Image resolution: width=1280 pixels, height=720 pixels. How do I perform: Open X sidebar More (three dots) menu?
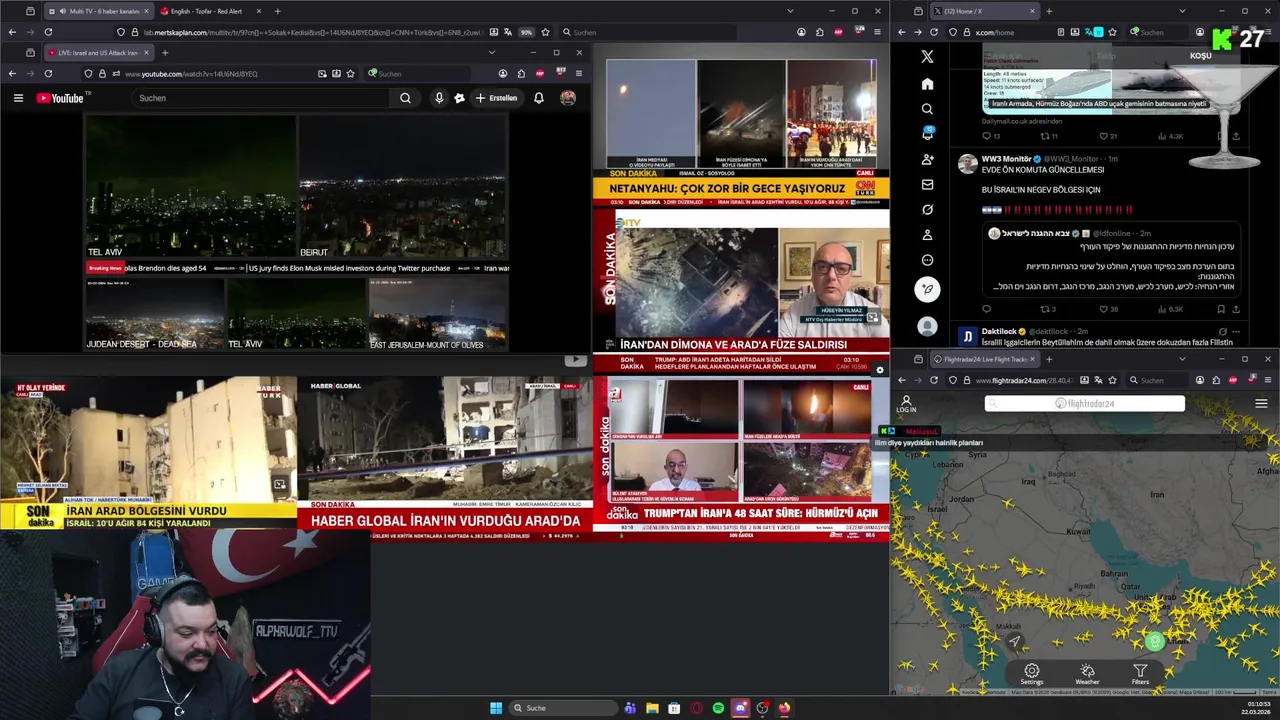coord(927,260)
